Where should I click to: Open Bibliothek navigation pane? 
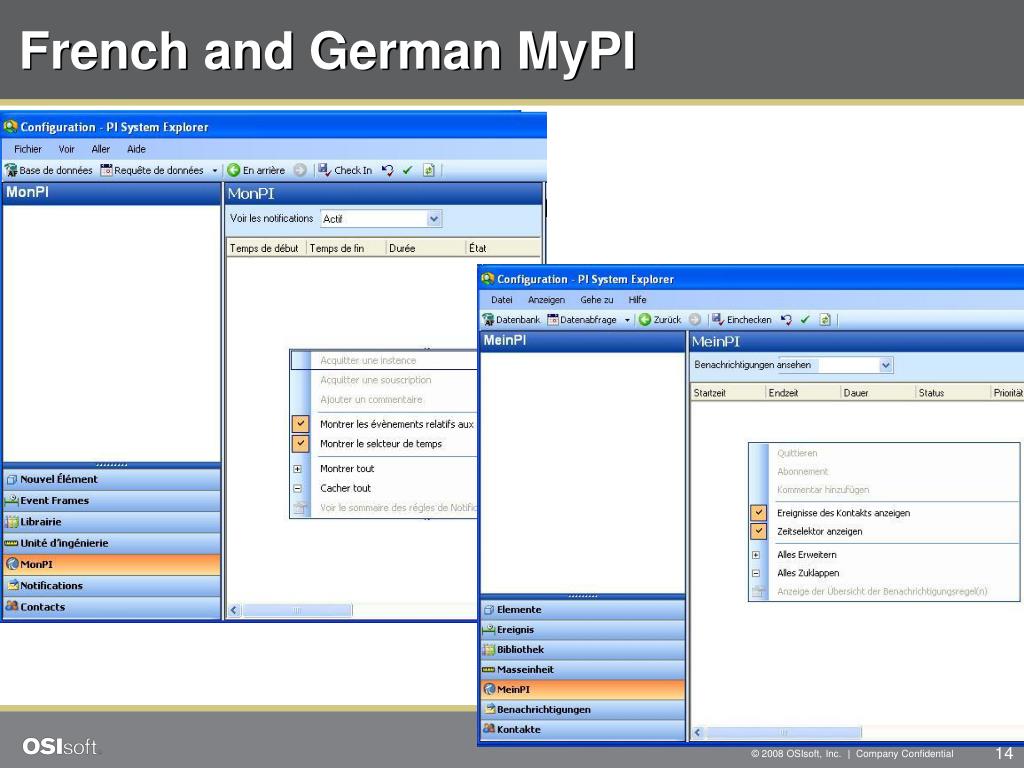(583, 650)
